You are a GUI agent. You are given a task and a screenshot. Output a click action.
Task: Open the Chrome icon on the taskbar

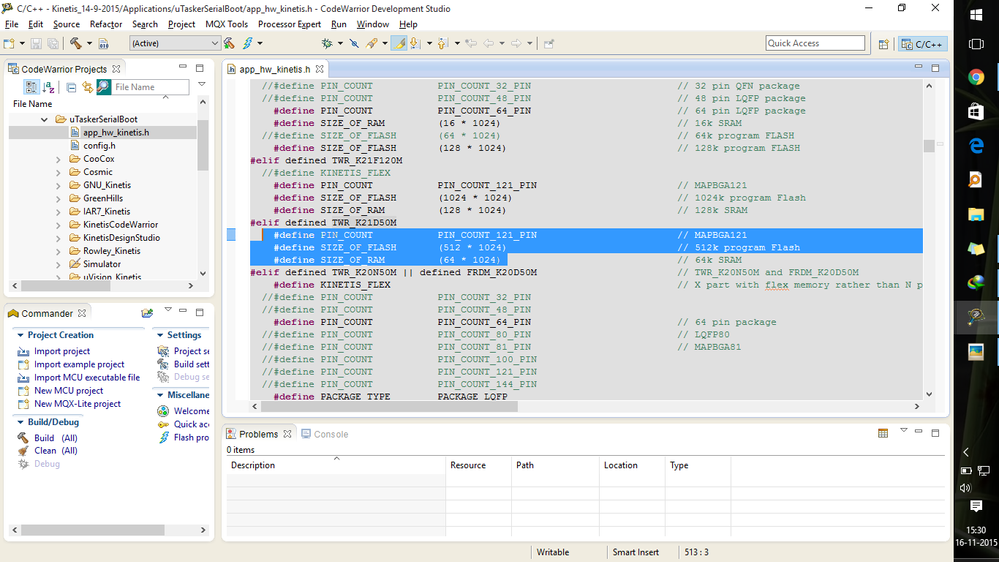coord(975,77)
